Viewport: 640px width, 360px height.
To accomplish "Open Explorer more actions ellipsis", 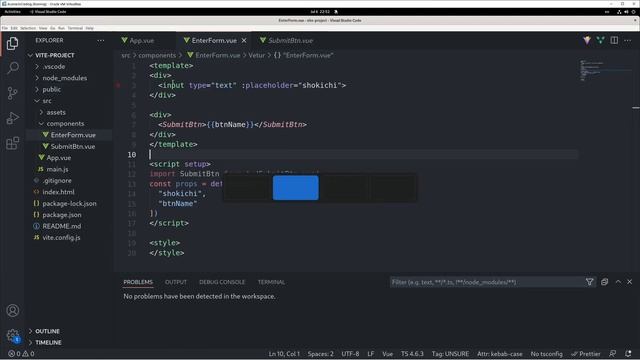I will [101, 40].
